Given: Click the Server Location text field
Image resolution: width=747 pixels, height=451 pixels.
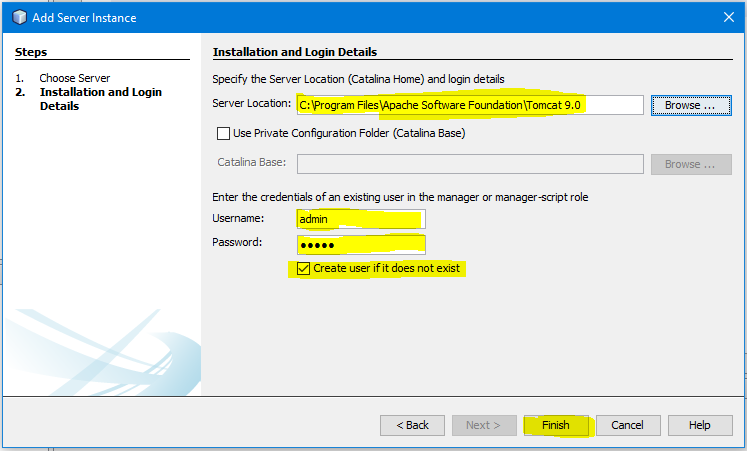Looking at the screenshot, I should coord(470,105).
